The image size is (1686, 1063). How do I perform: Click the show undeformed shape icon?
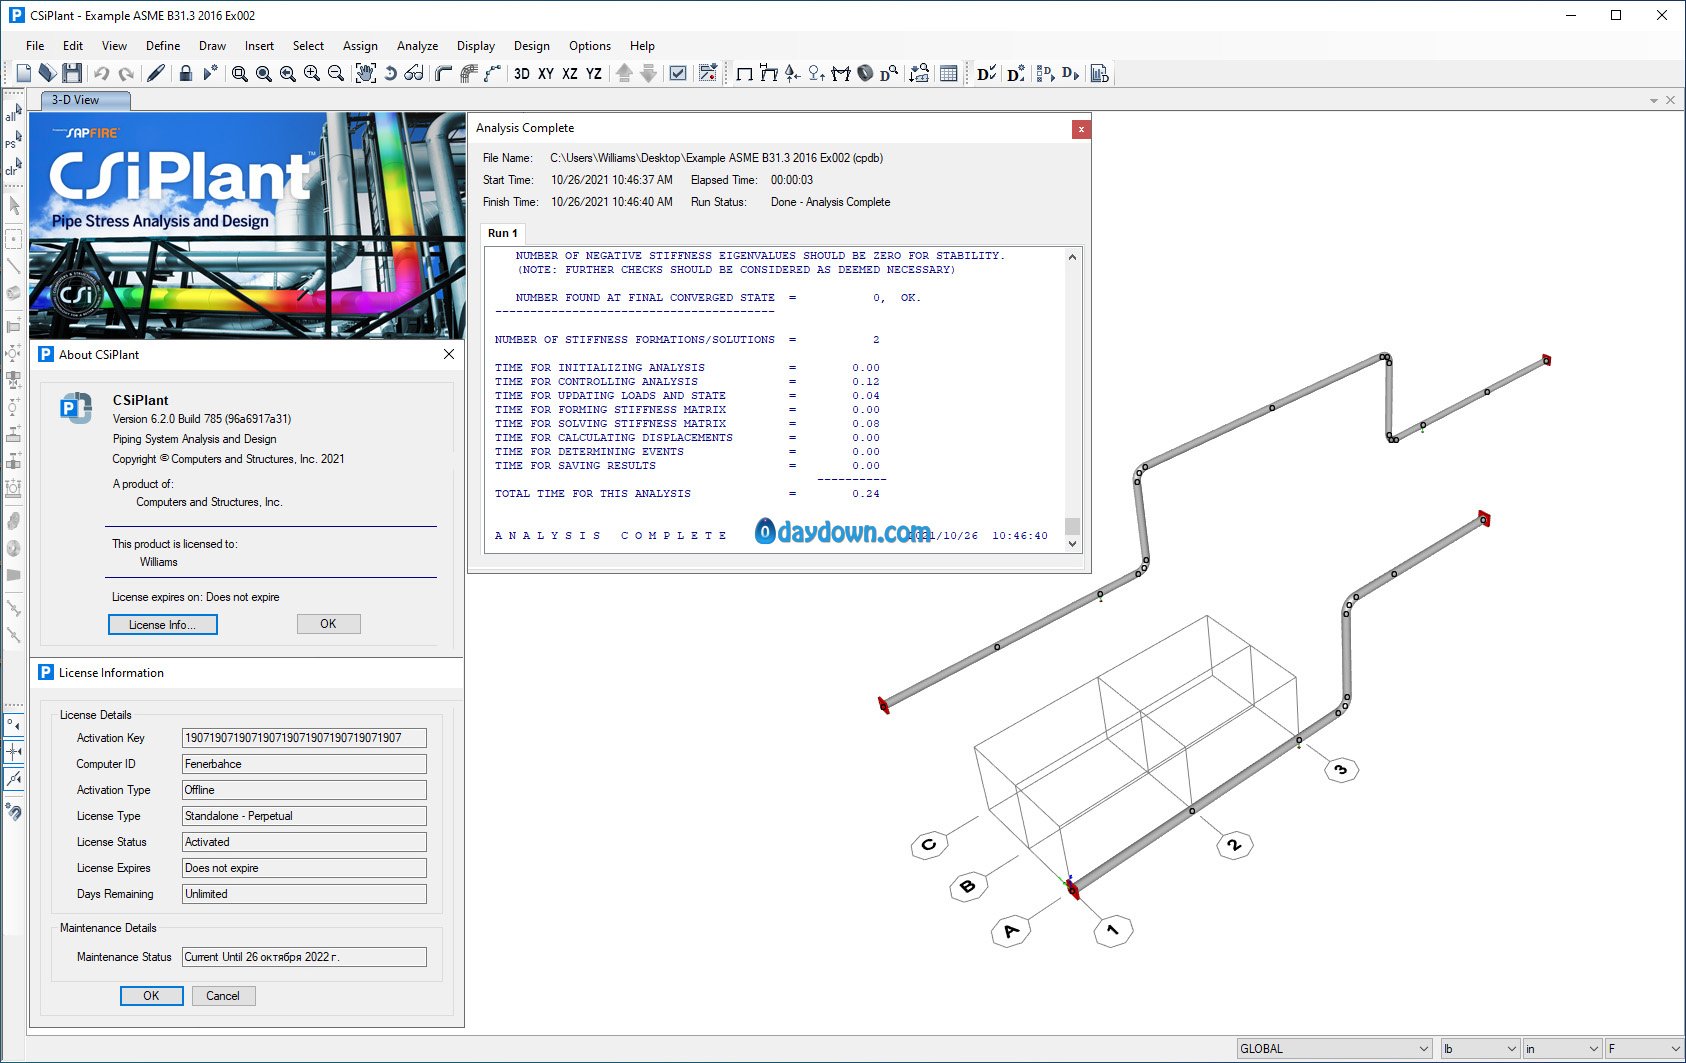click(744, 73)
